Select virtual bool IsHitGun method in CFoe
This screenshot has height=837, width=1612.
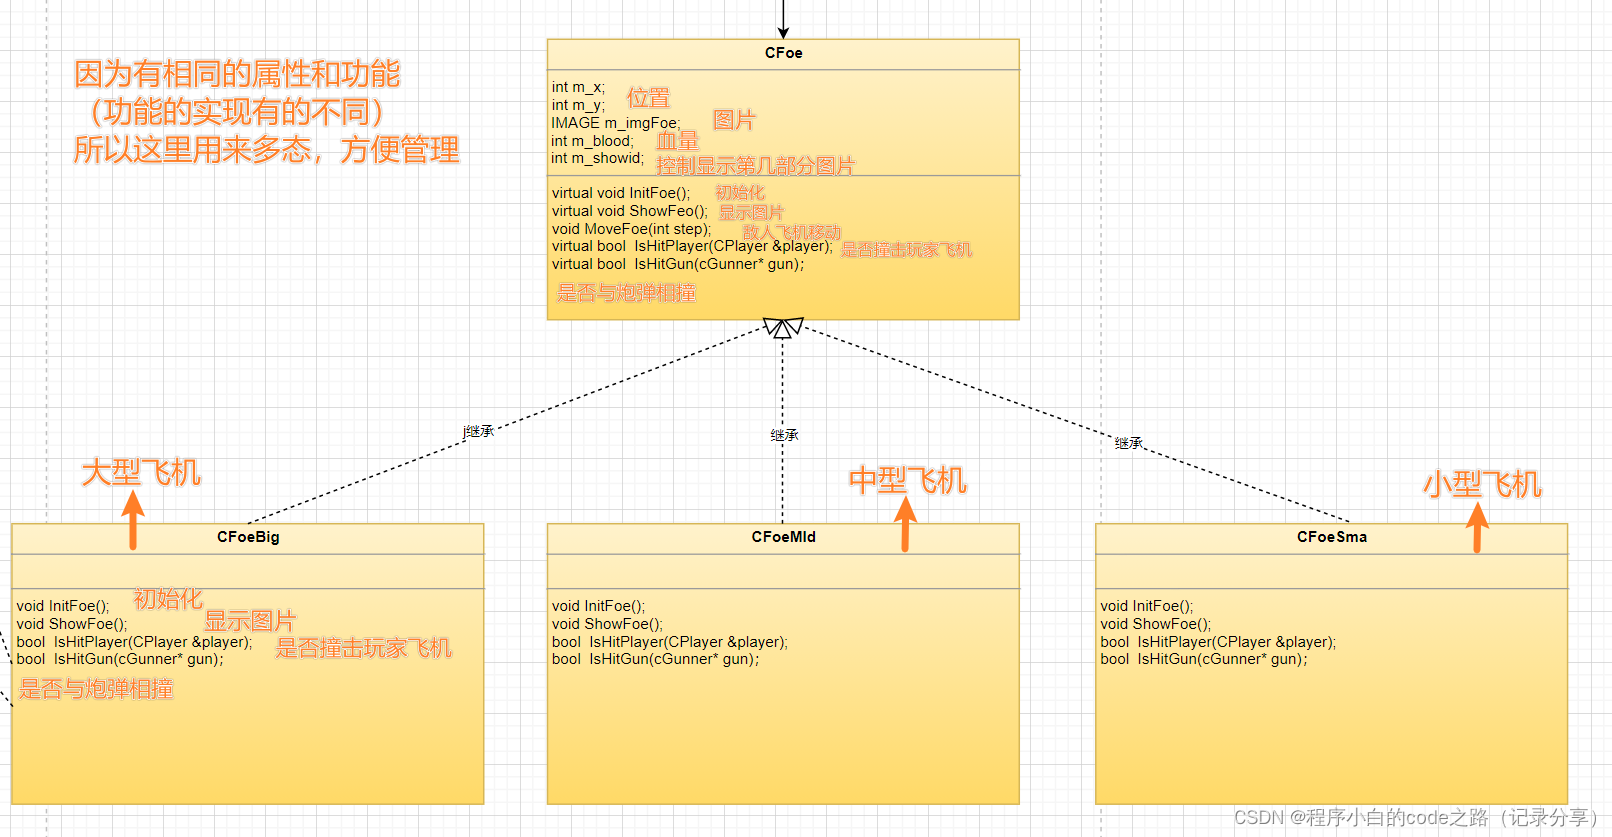pyautogui.click(x=678, y=264)
